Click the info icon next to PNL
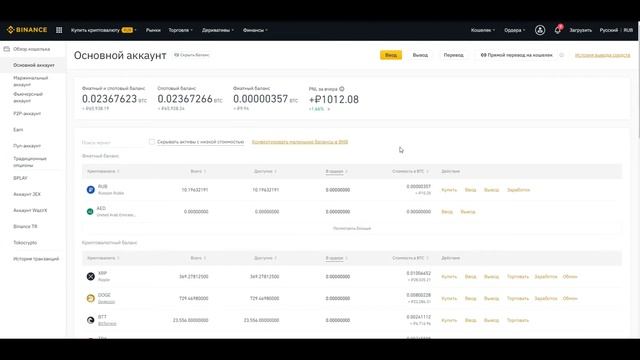 (342, 89)
